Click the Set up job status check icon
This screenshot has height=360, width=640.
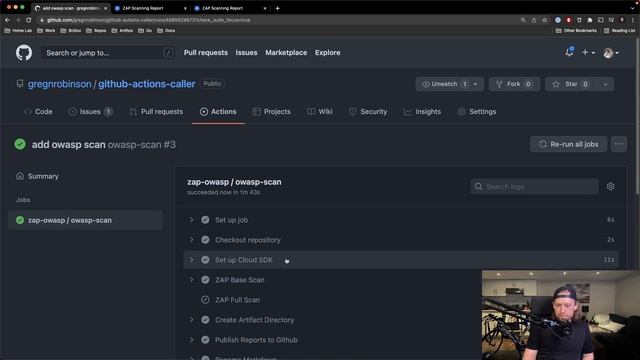pyautogui.click(x=205, y=220)
